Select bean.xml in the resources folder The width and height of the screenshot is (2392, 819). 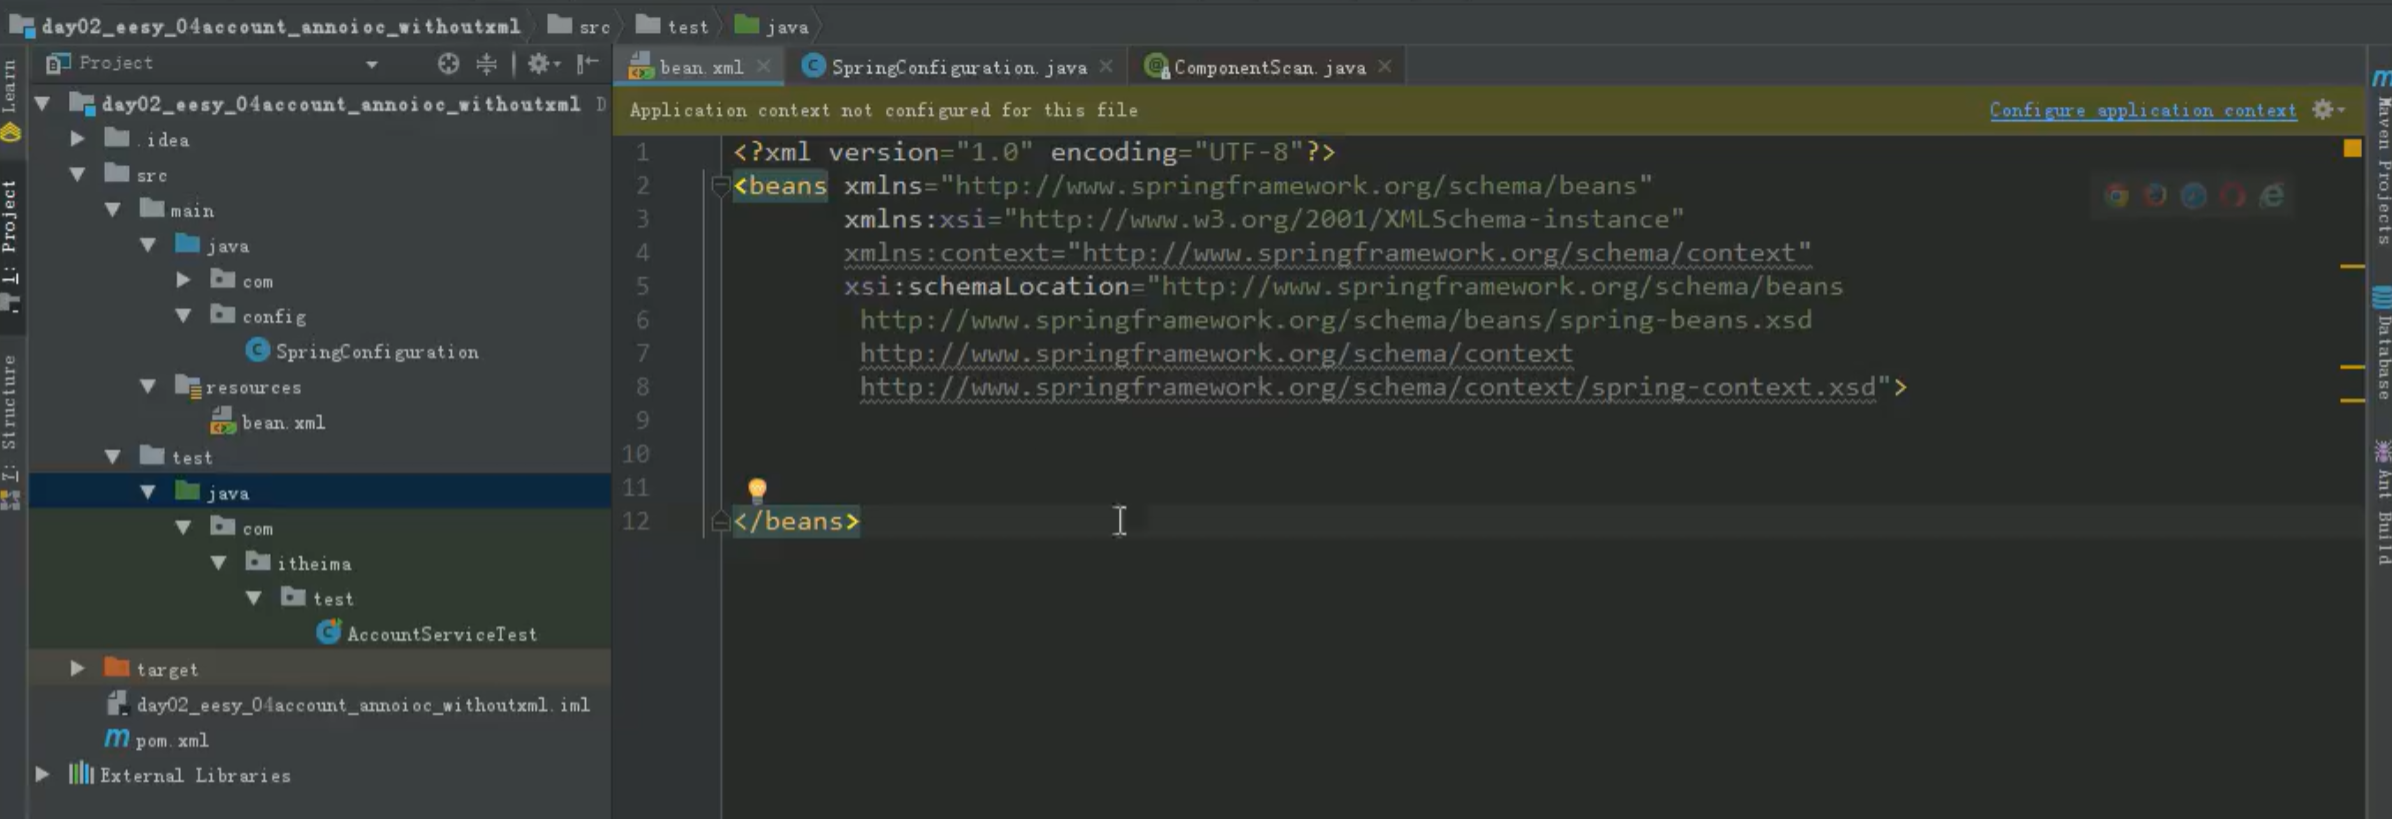(x=268, y=422)
